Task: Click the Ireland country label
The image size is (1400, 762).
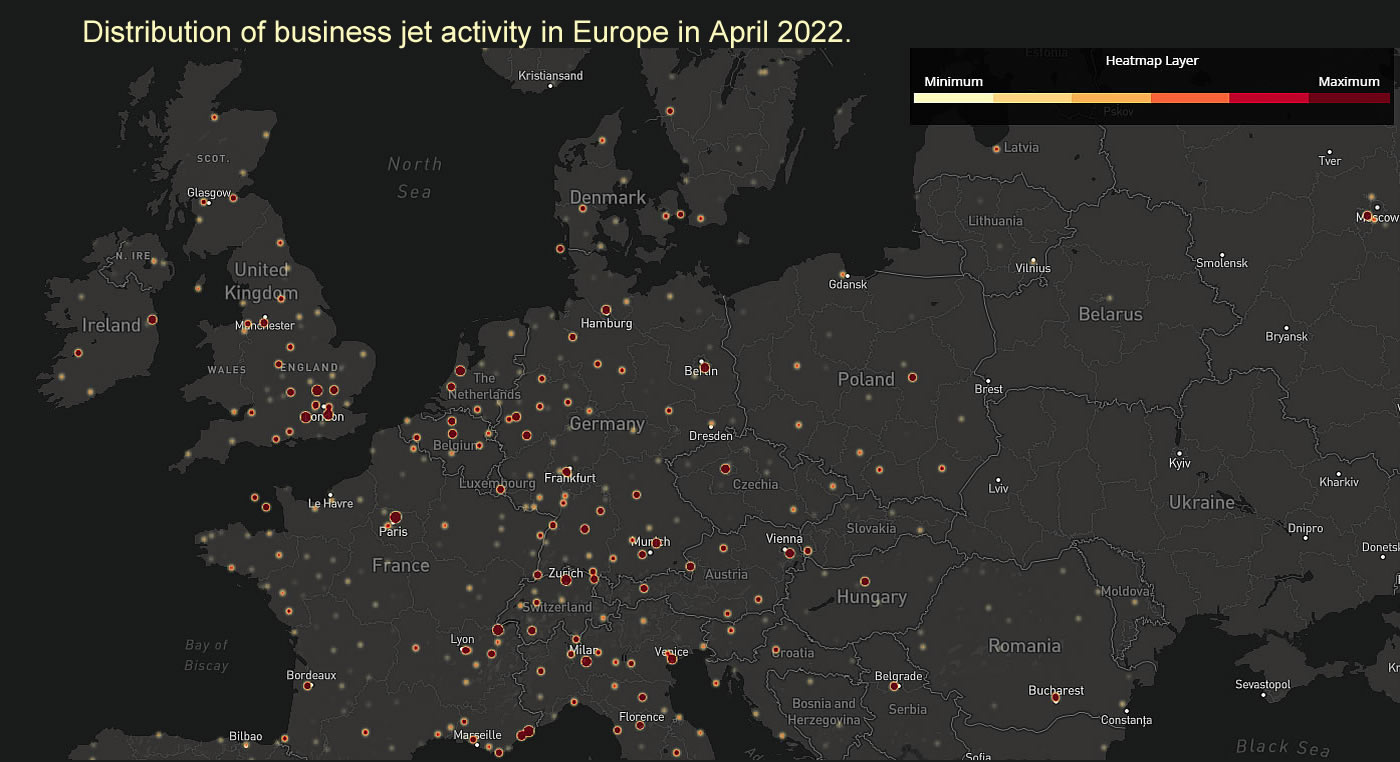Action: (x=111, y=325)
